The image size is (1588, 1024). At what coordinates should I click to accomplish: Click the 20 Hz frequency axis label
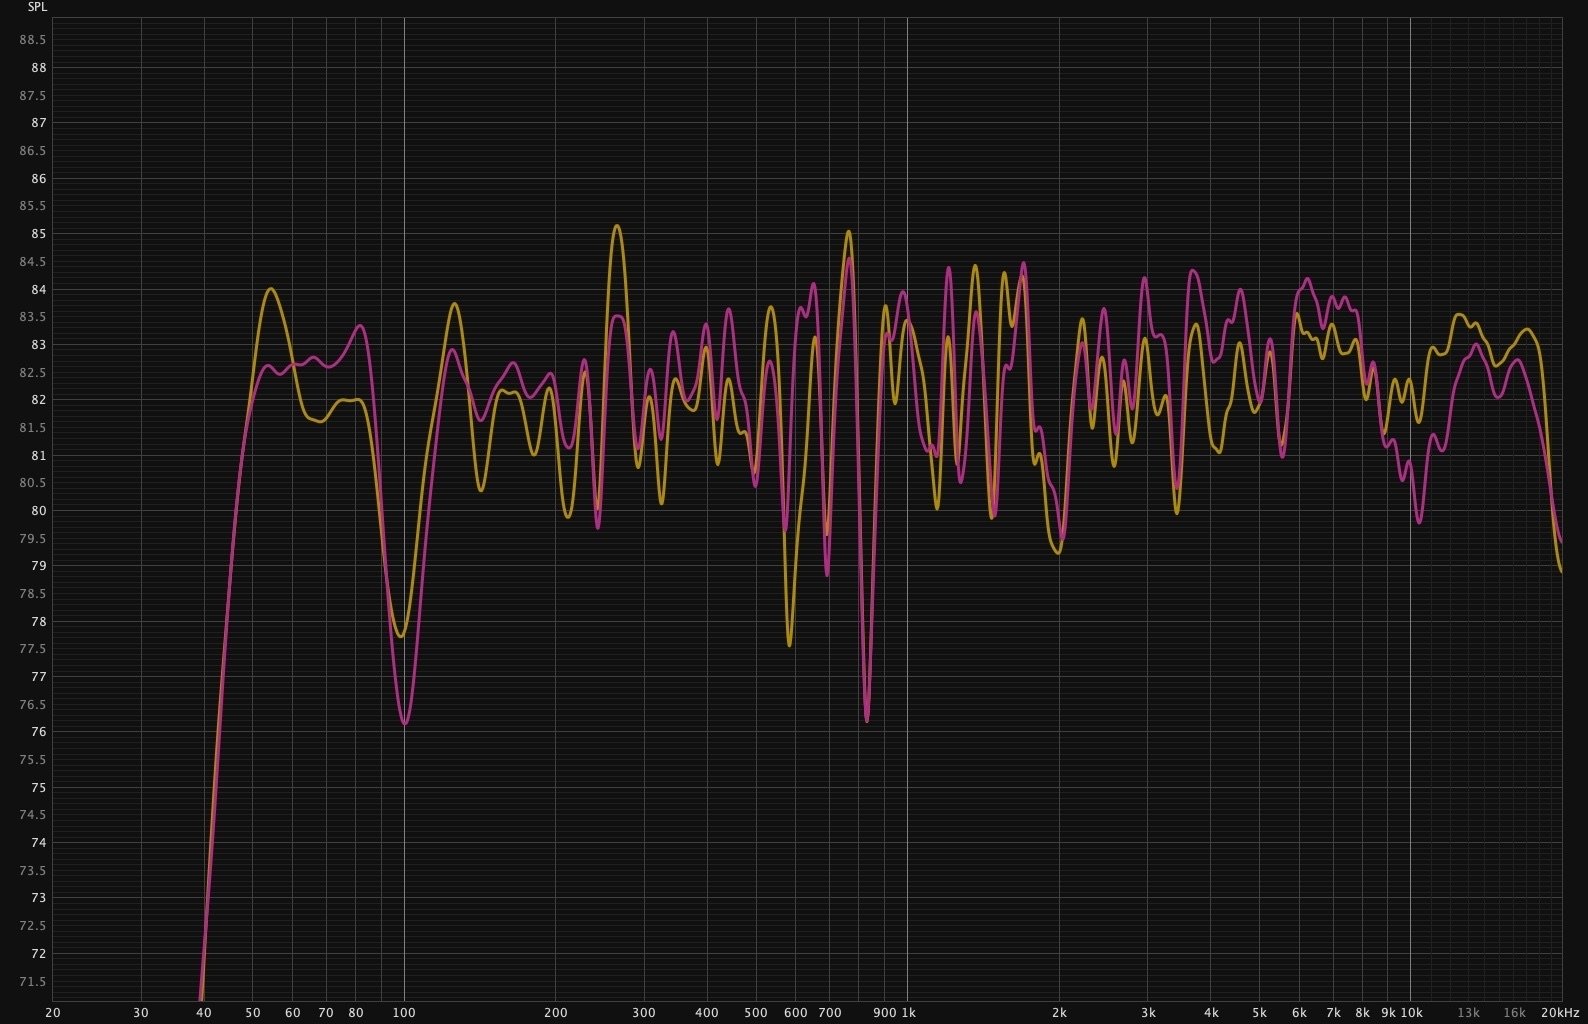point(53,1013)
